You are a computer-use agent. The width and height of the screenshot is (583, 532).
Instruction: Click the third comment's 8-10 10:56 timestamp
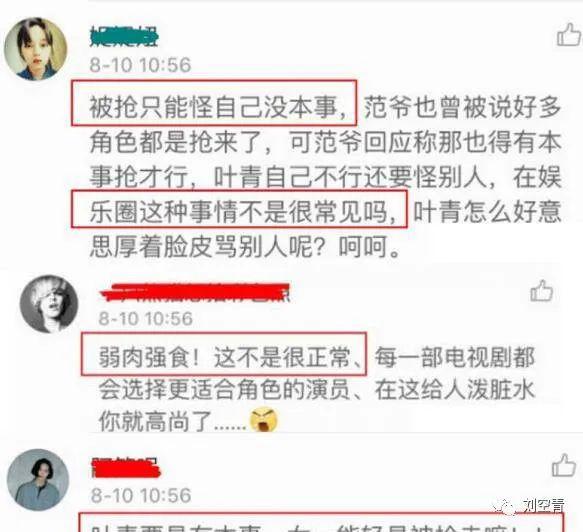pos(141,495)
